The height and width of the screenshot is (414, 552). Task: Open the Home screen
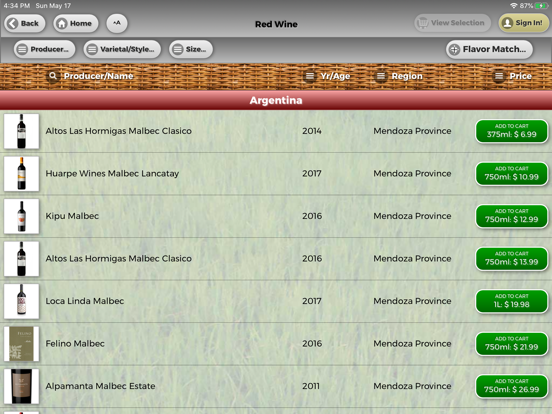[75, 24]
